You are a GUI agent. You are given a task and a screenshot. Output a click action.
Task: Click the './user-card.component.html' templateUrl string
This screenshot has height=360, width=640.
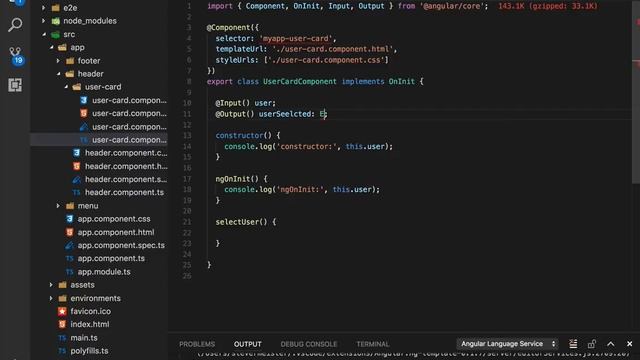[x=332, y=49]
